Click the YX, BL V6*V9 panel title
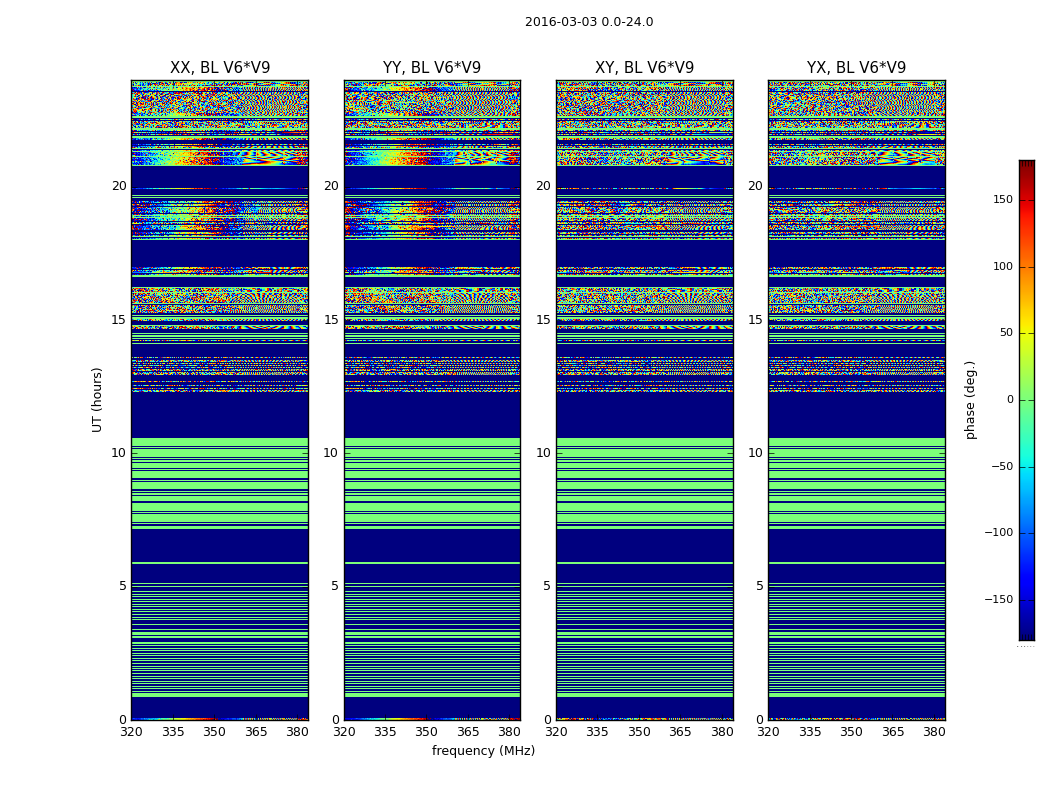1050x800 pixels. pos(856,68)
